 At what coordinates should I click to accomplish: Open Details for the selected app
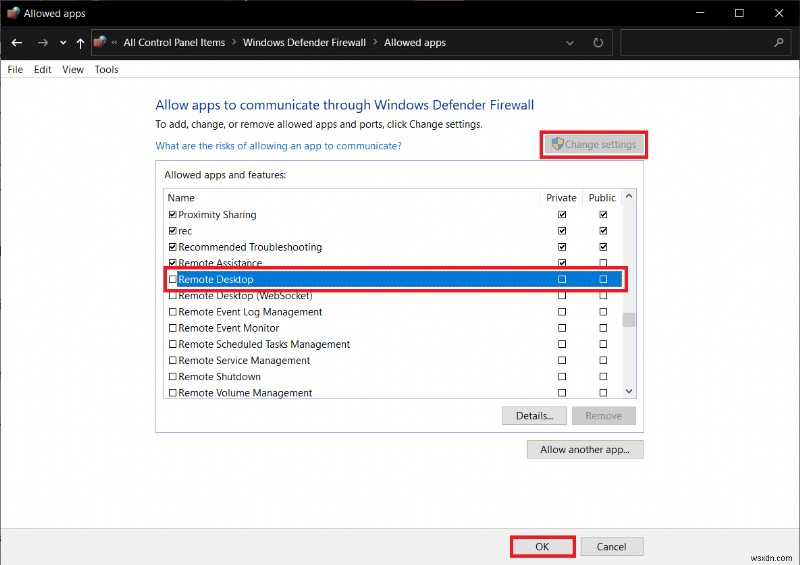click(x=534, y=416)
